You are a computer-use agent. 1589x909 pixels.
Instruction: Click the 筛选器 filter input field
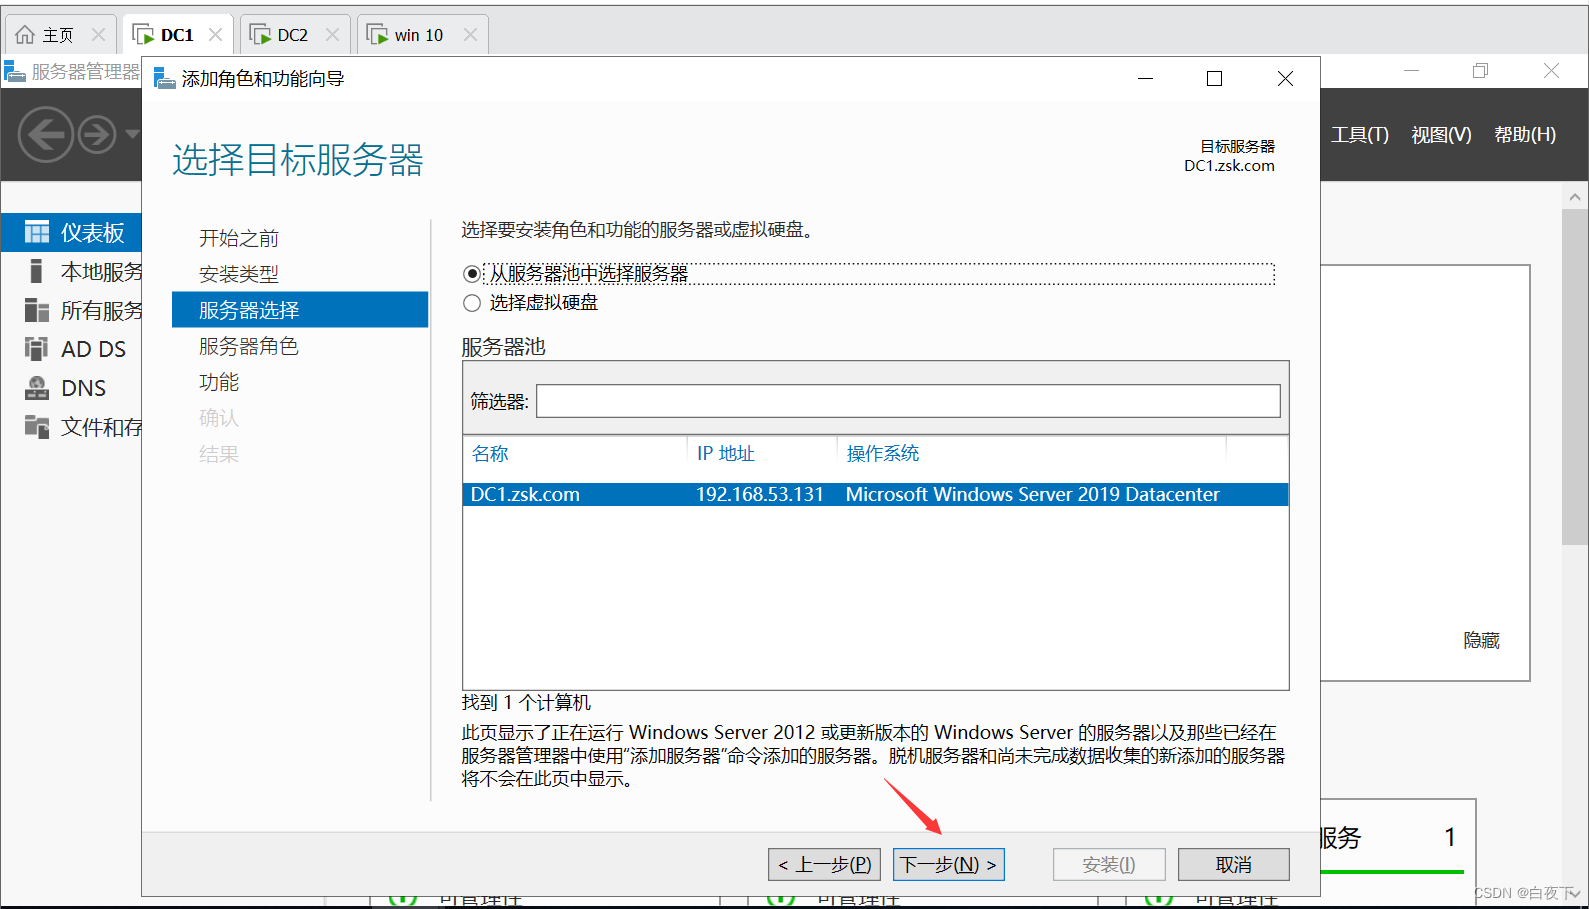click(908, 401)
